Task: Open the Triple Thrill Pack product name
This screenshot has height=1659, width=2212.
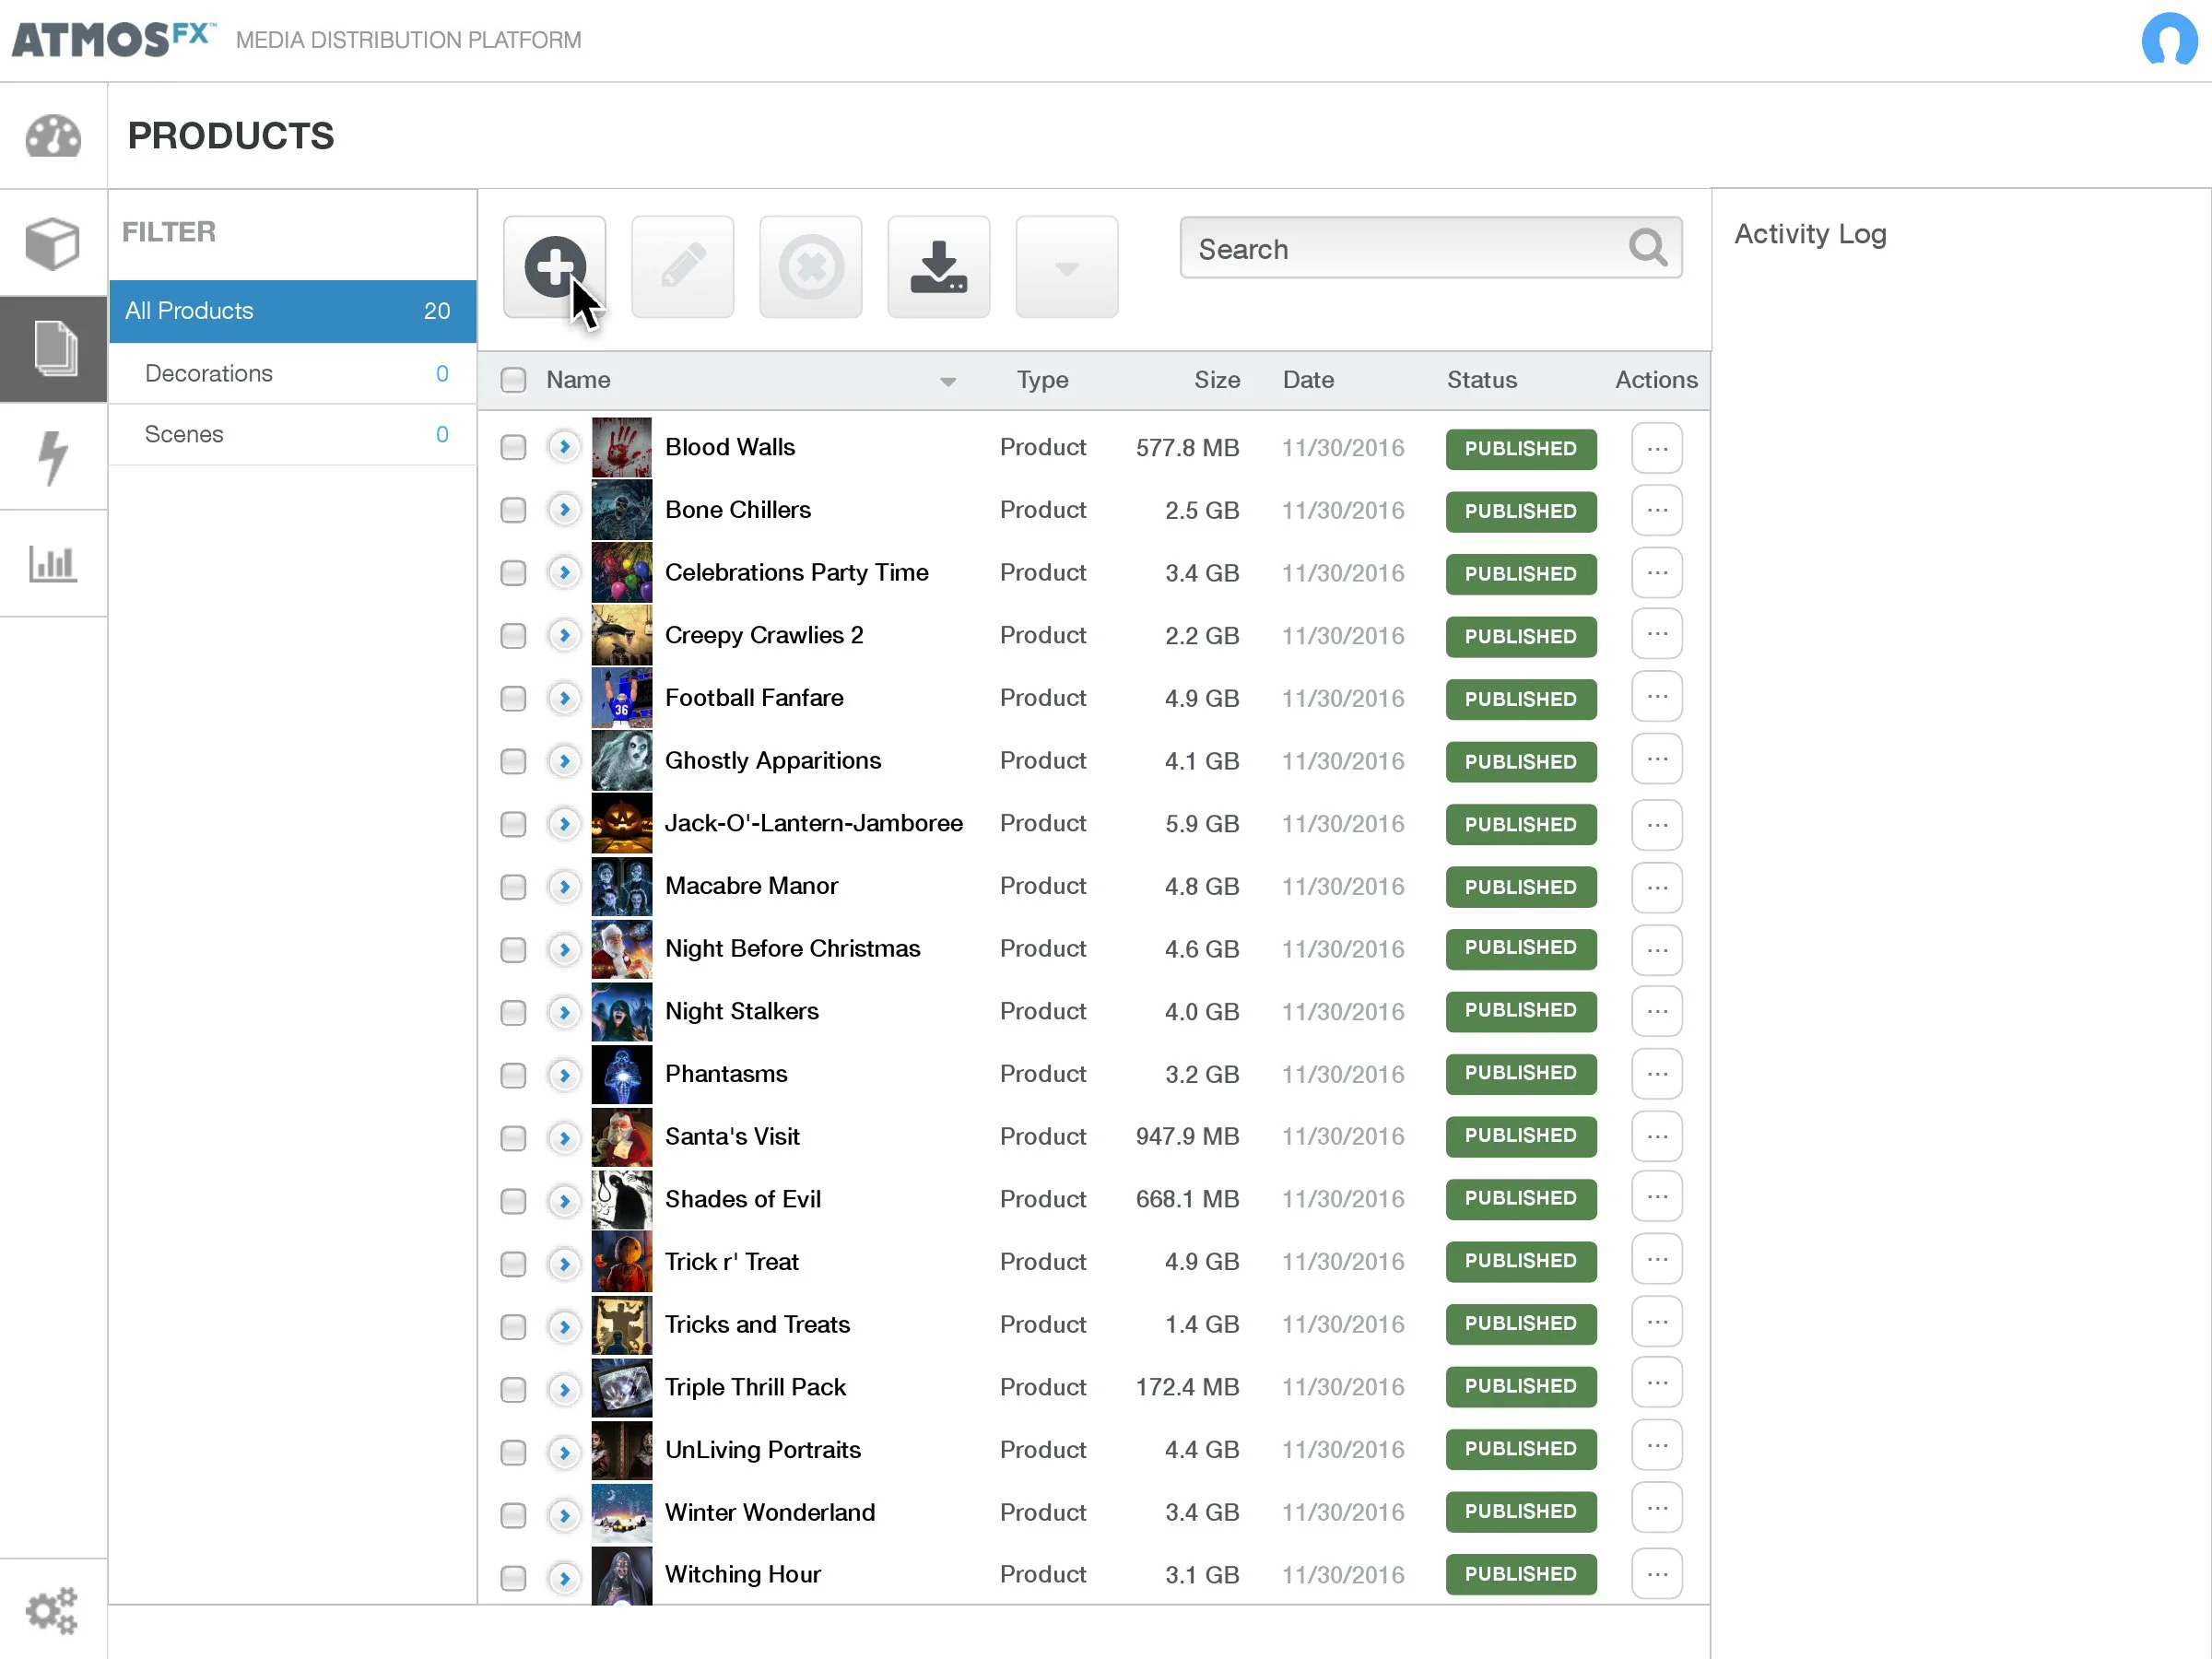Action: pos(755,1387)
